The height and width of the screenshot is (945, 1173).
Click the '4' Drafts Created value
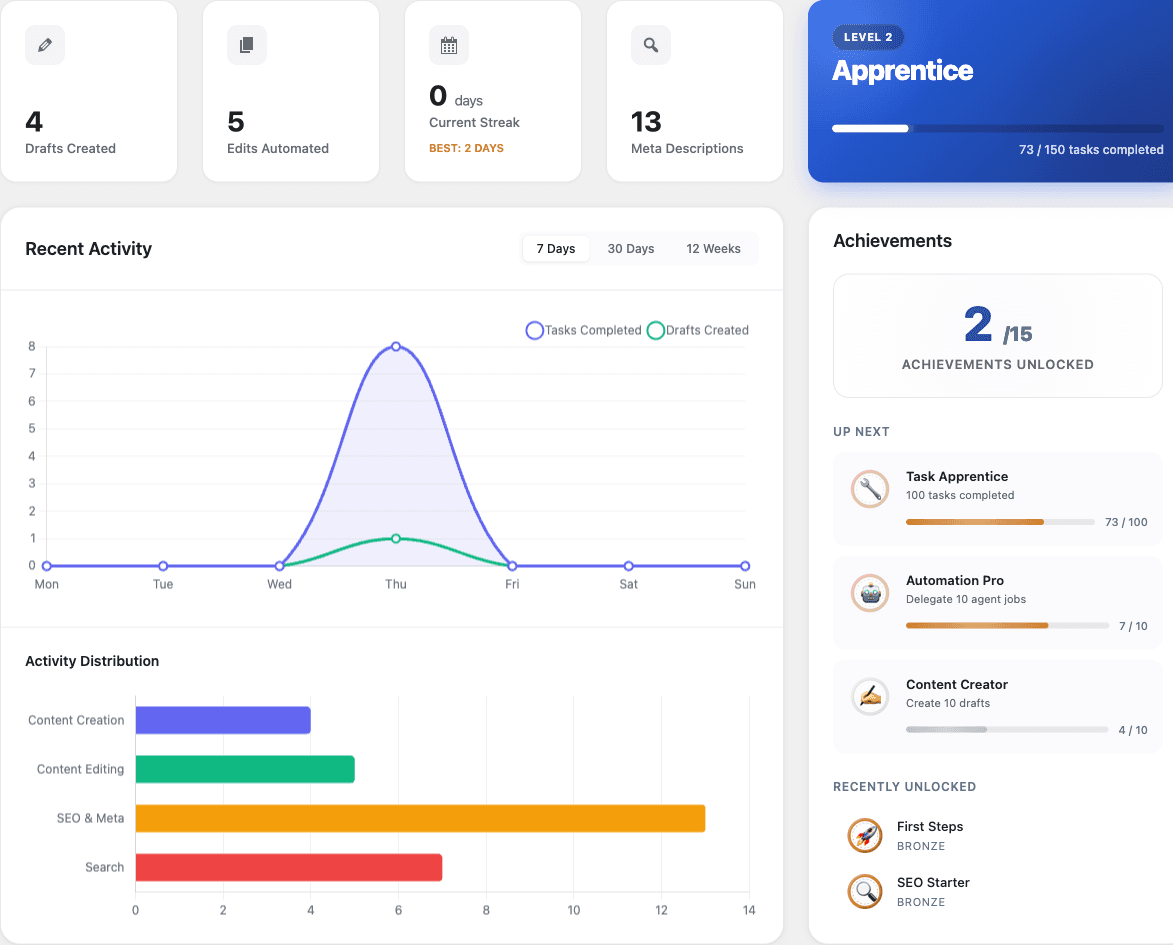click(34, 121)
